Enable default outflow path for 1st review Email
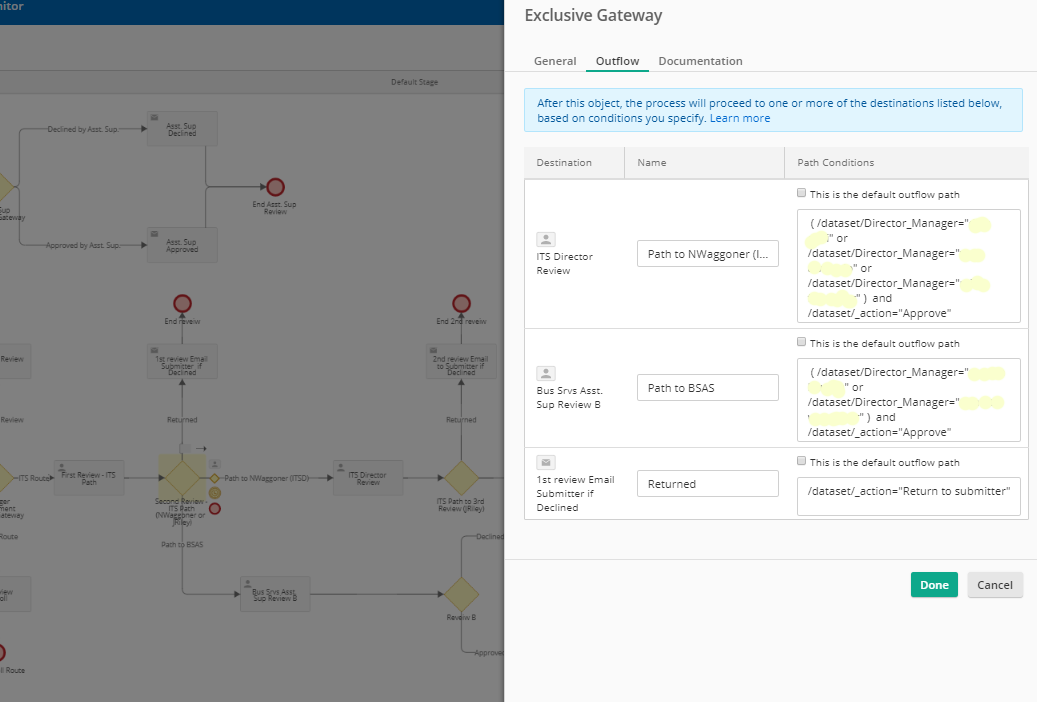This screenshot has width=1037, height=702. [x=802, y=462]
